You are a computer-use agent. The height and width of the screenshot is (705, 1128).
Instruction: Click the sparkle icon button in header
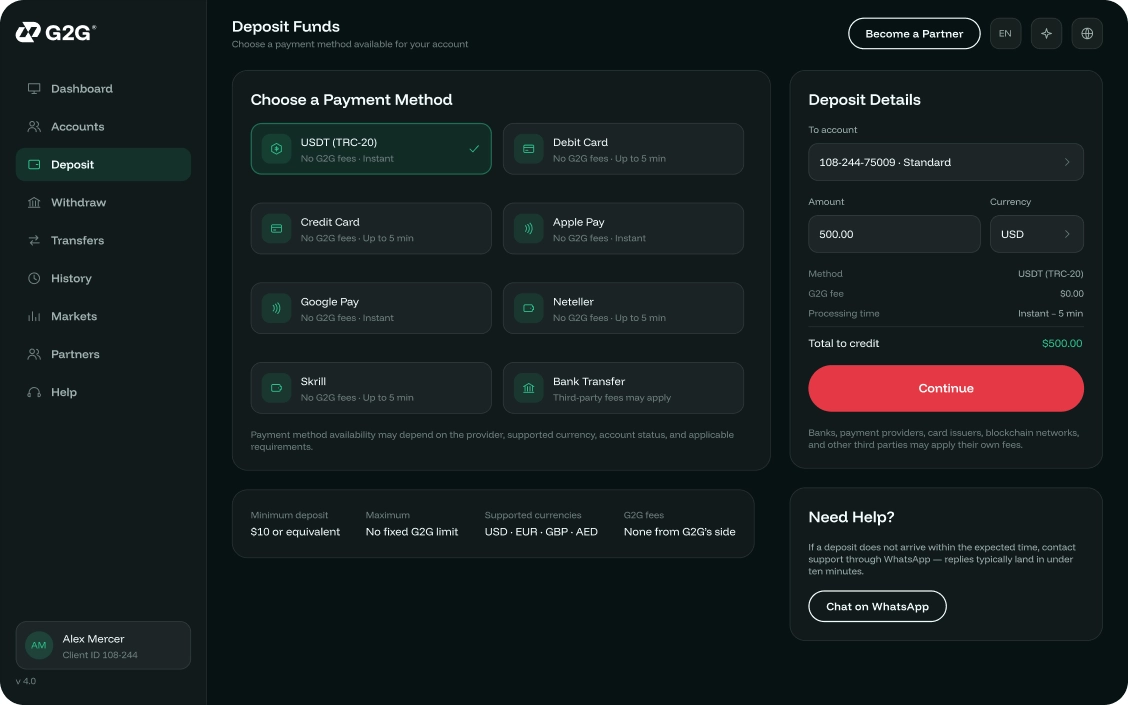pyautogui.click(x=1046, y=34)
